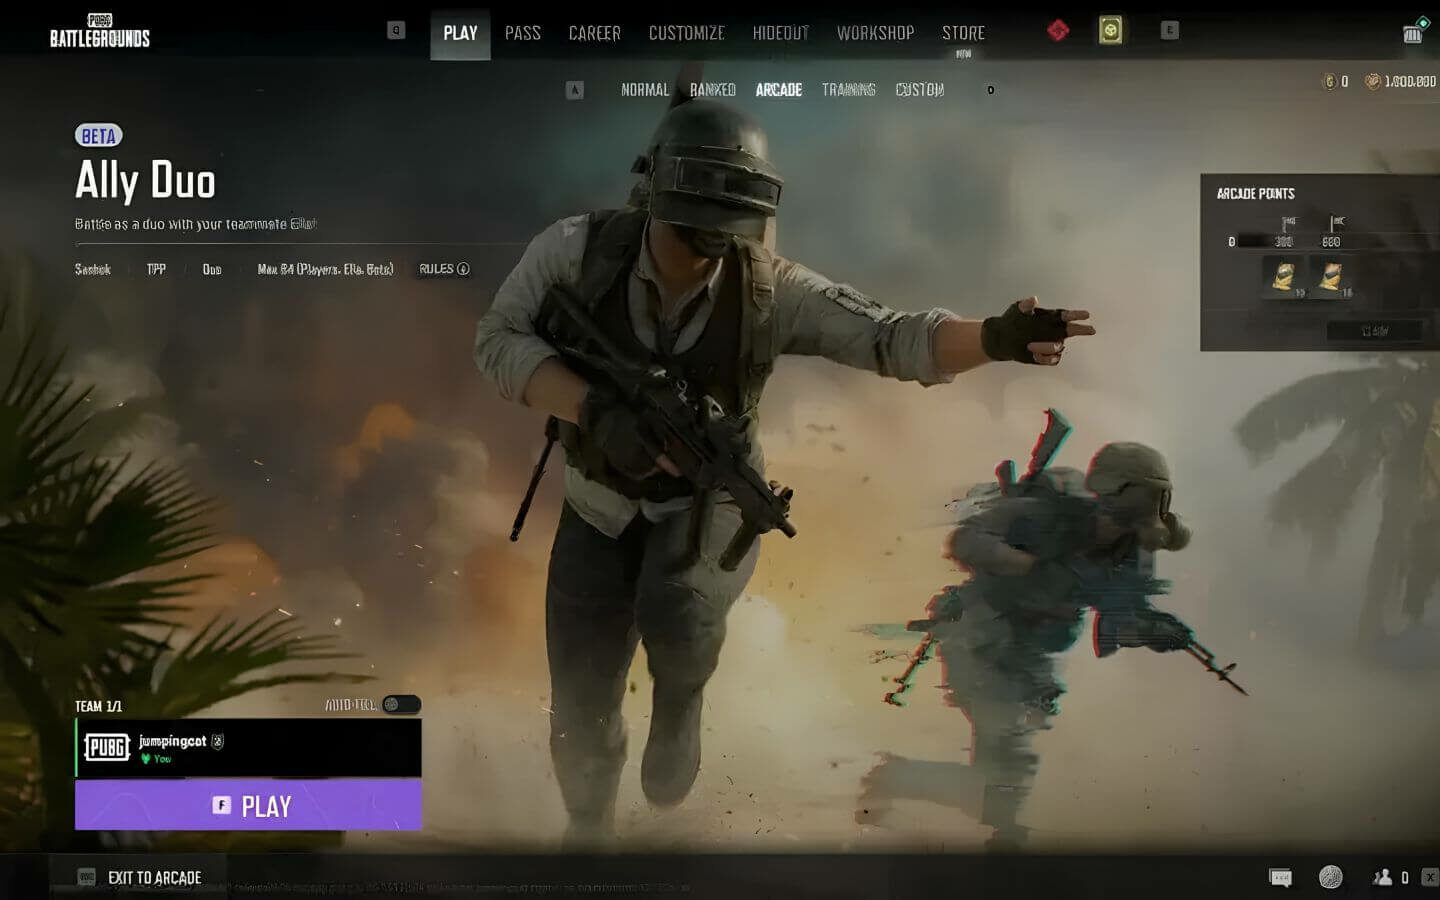Click the BETA badge above Ally Duo
1440x900 pixels.
click(98, 136)
